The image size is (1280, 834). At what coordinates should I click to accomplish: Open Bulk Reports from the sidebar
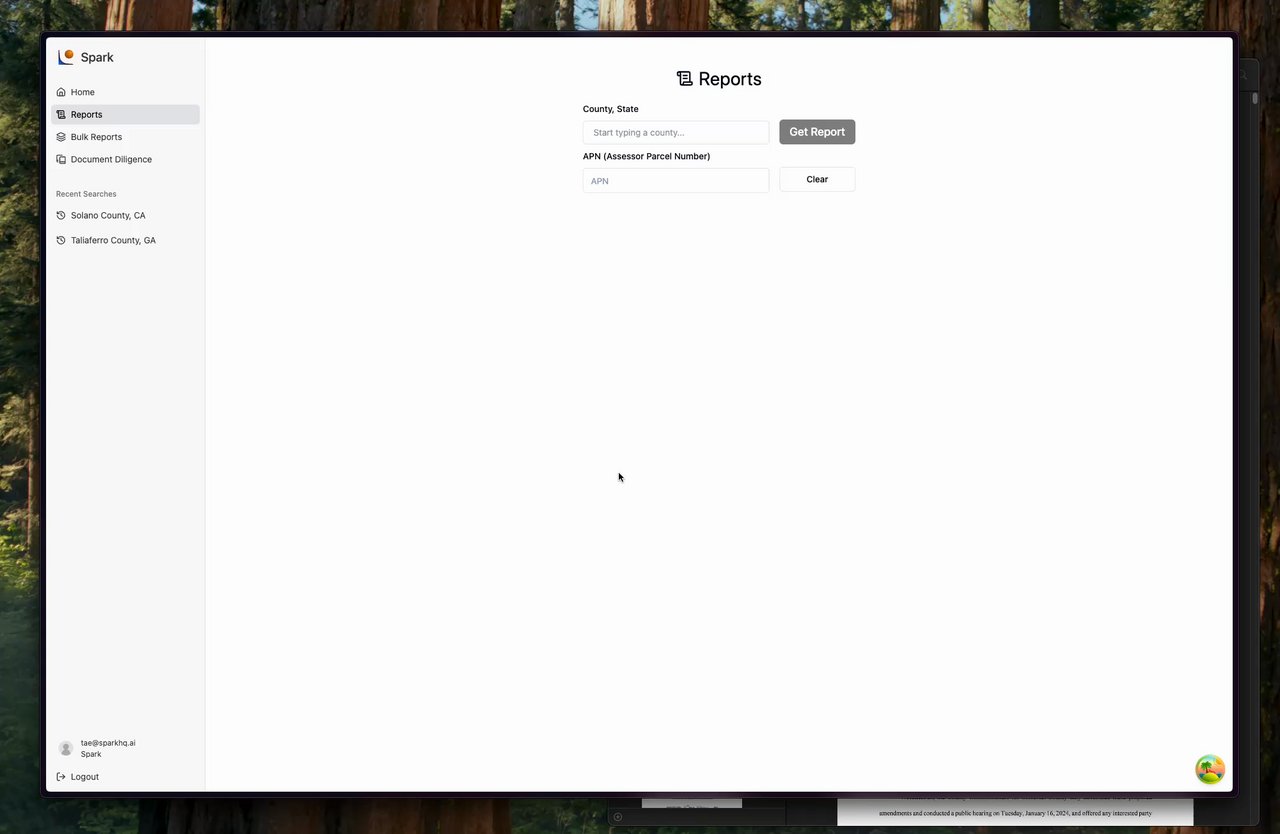click(125, 137)
